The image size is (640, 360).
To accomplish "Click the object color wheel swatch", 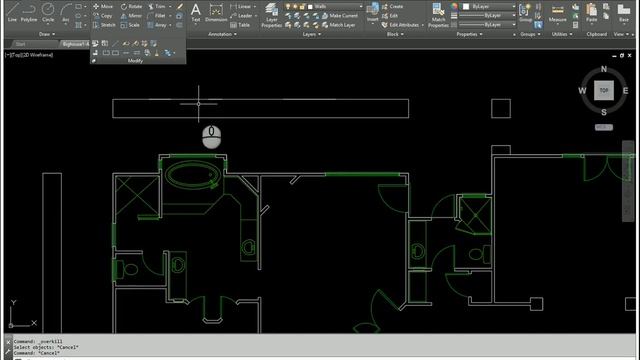I will point(454,7).
